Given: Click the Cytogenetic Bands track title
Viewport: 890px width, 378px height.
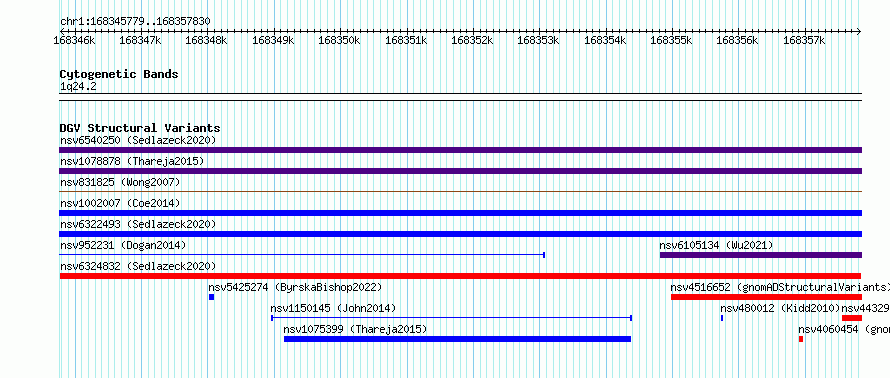Looking at the screenshot, I should pos(119,74).
